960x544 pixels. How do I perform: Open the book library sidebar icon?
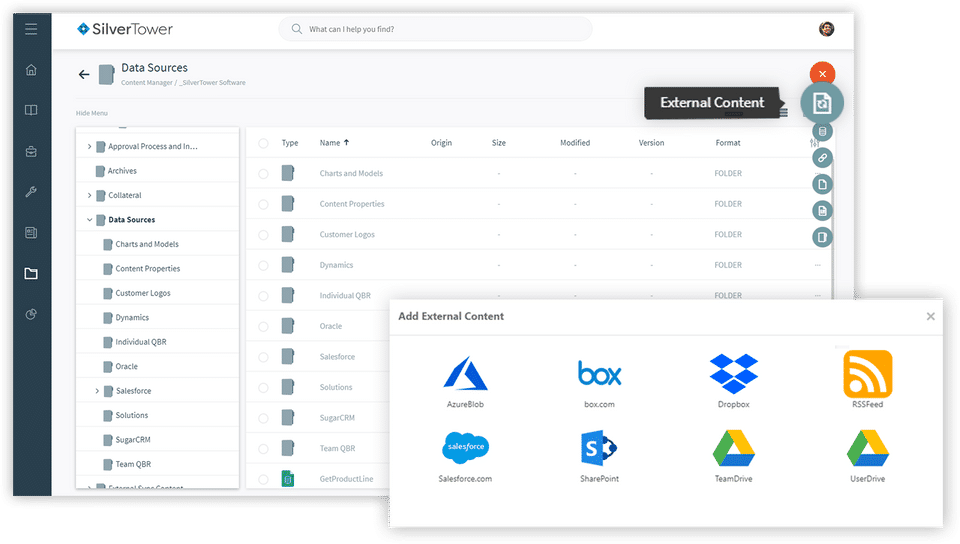tap(31, 110)
